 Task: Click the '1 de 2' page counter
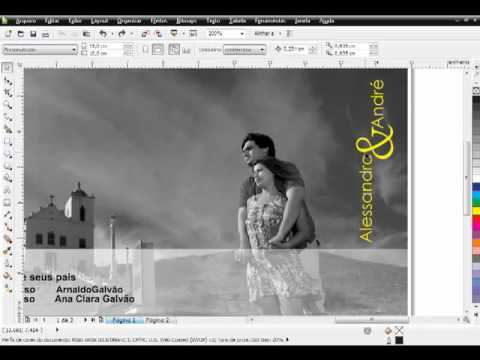[65, 320]
